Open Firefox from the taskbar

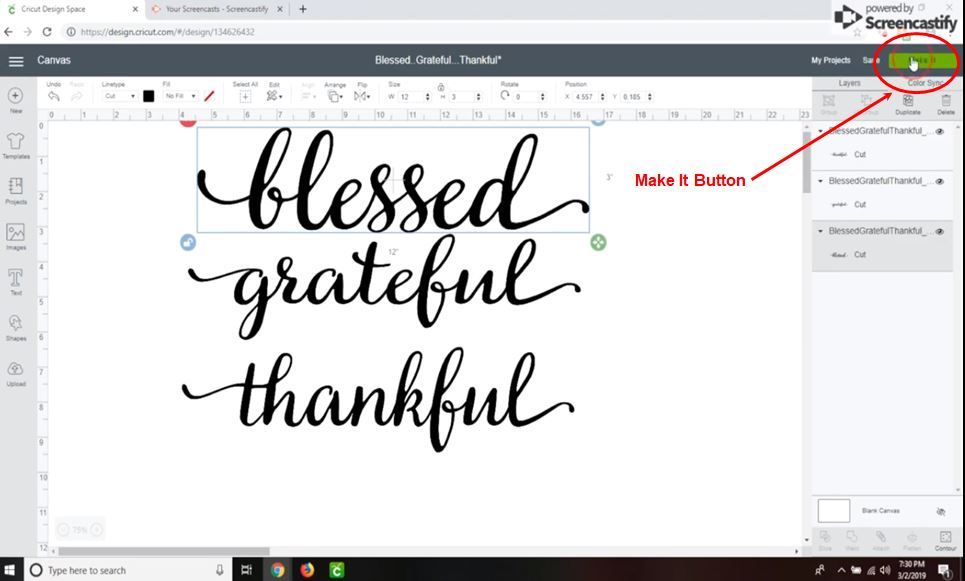pyautogui.click(x=307, y=570)
